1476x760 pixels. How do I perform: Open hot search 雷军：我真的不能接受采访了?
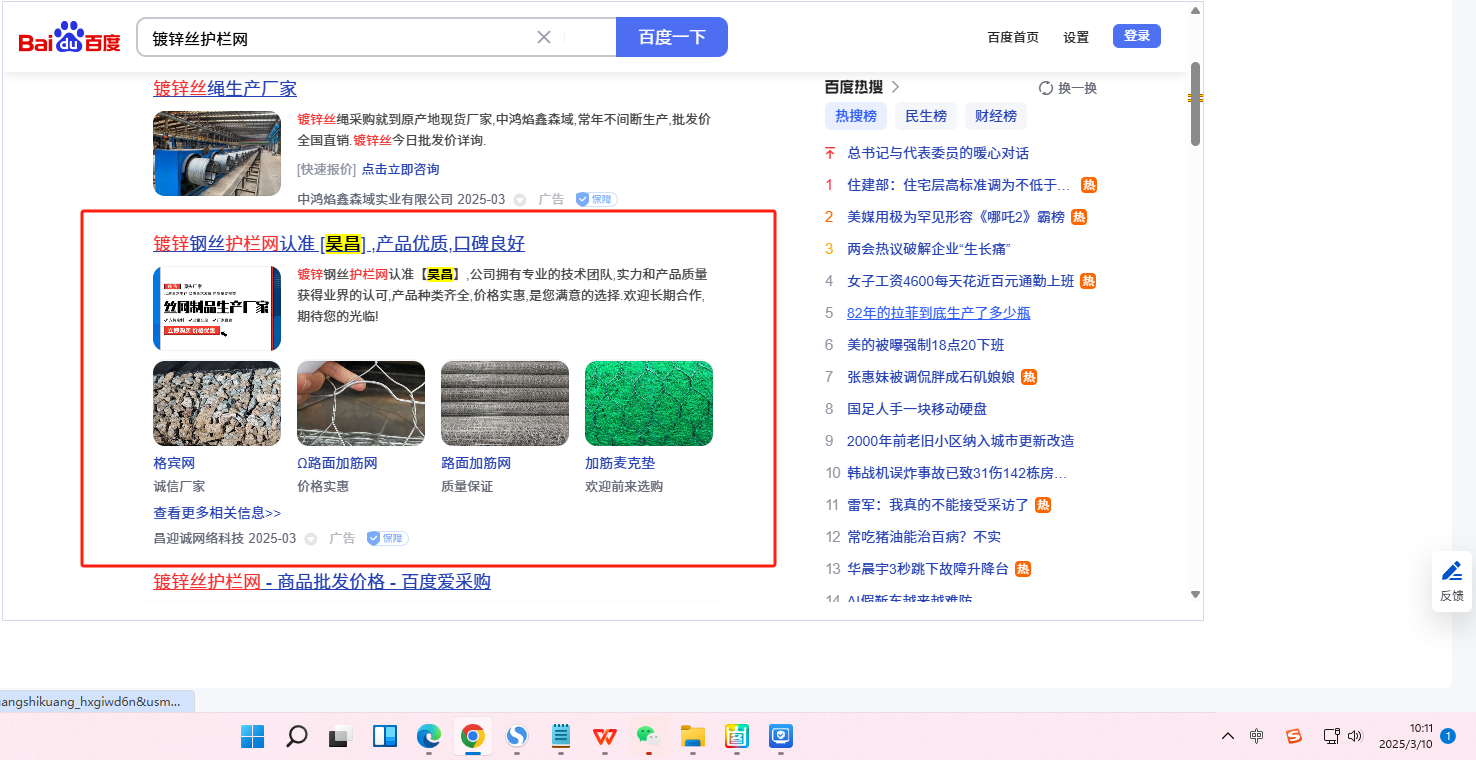pos(938,505)
